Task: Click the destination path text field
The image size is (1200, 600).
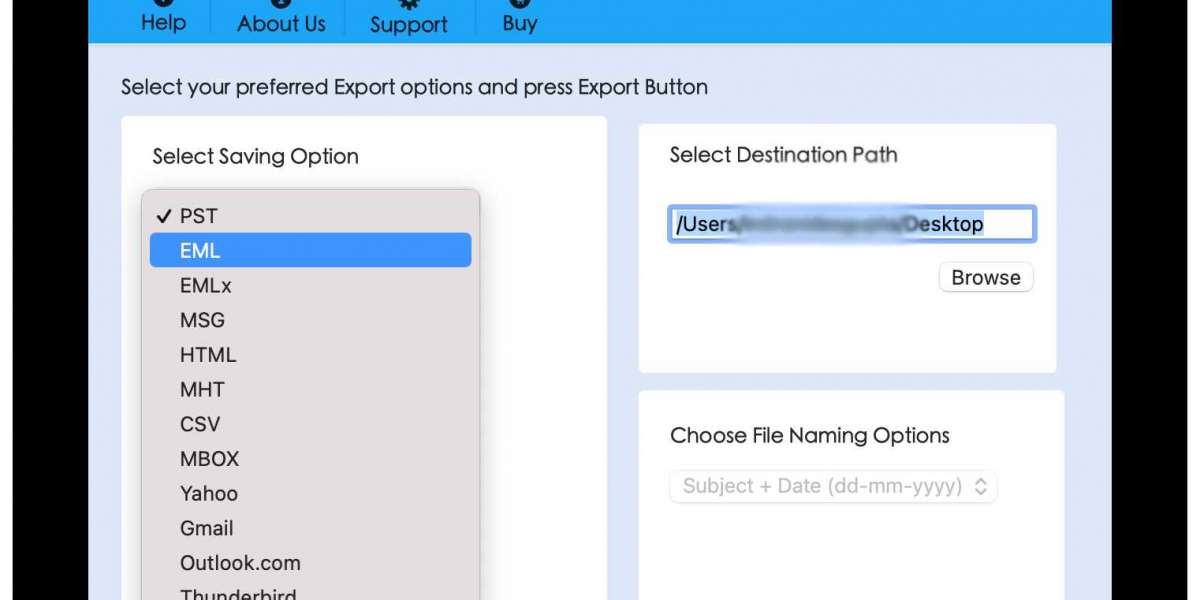Action: 851,223
